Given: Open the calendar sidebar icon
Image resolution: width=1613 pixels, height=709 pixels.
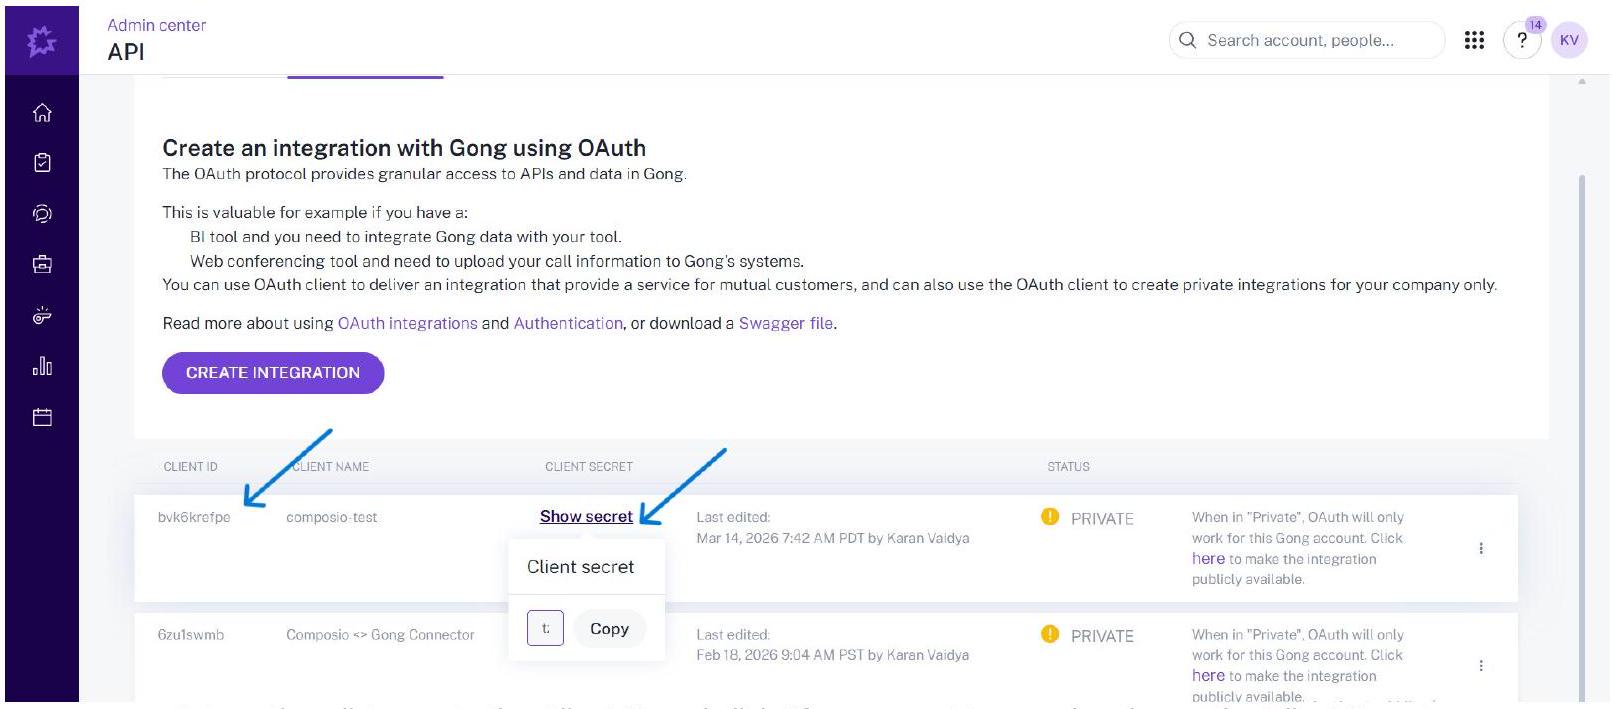Looking at the screenshot, I should (42, 417).
